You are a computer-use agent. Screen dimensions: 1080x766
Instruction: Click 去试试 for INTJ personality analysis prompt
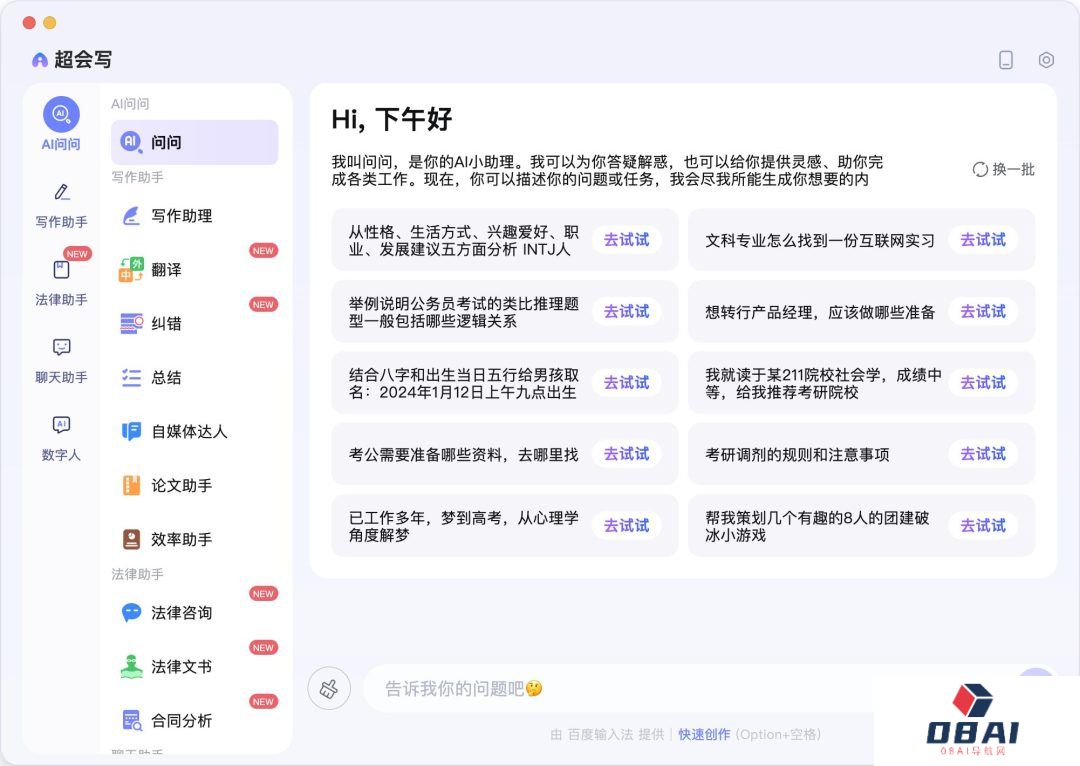pyautogui.click(x=626, y=240)
